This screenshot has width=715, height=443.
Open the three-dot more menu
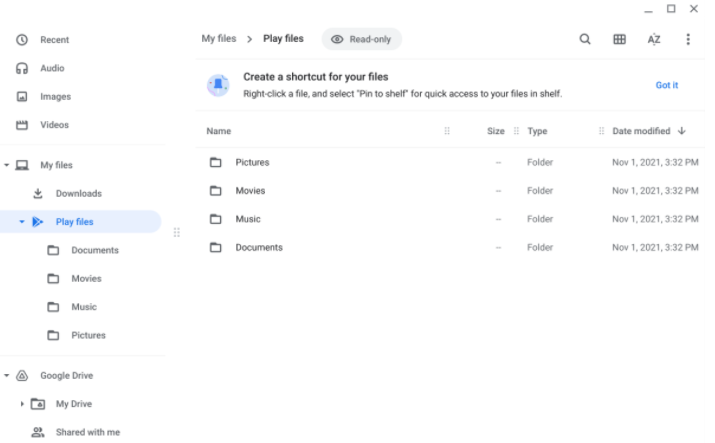(x=688, y=39)
